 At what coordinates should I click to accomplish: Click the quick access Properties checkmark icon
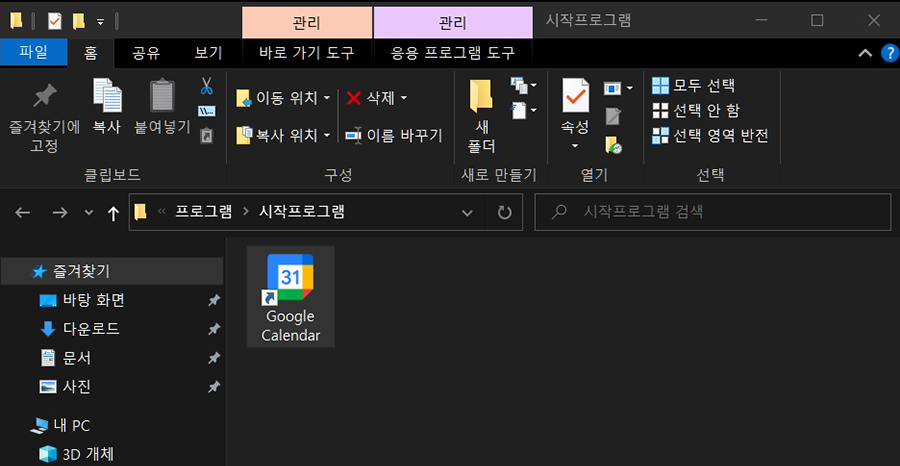[55, 22]
